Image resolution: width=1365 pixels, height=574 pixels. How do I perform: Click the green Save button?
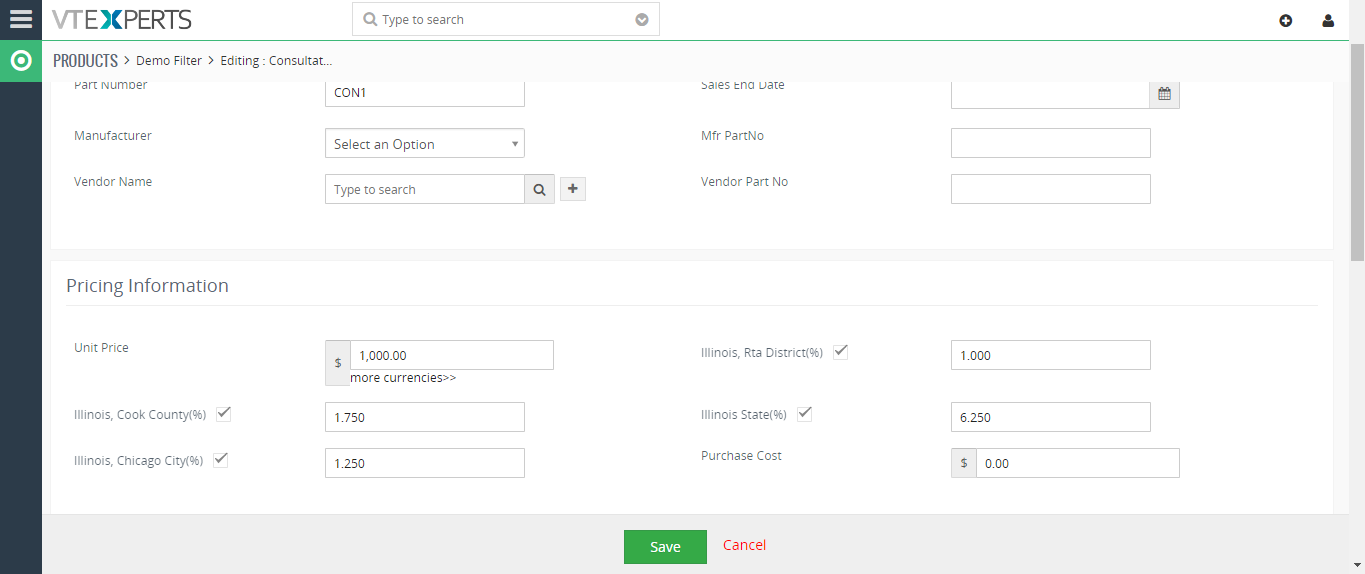(x=665, y=546)
